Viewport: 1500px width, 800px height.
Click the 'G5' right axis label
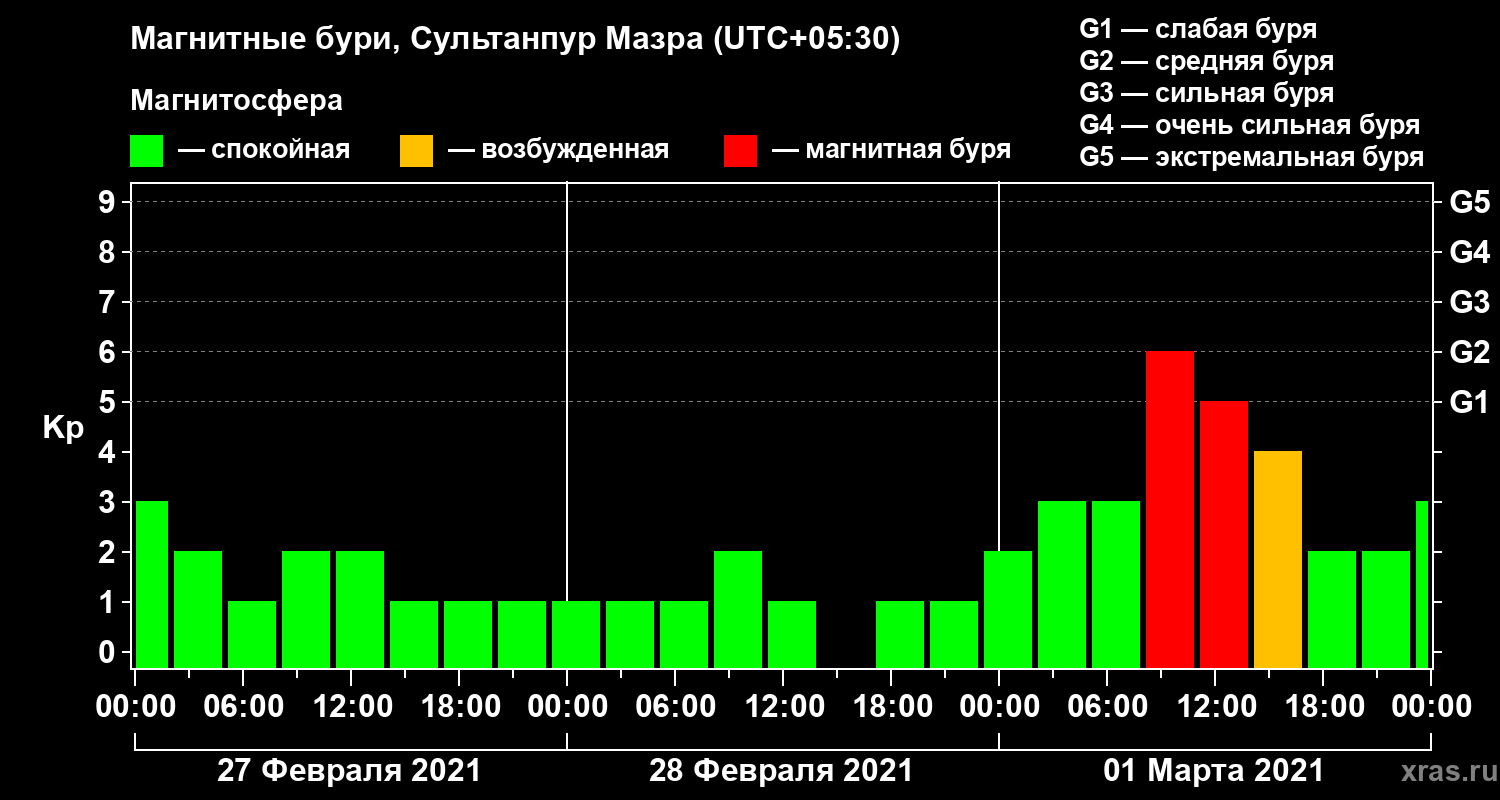tap(1470, 203)
